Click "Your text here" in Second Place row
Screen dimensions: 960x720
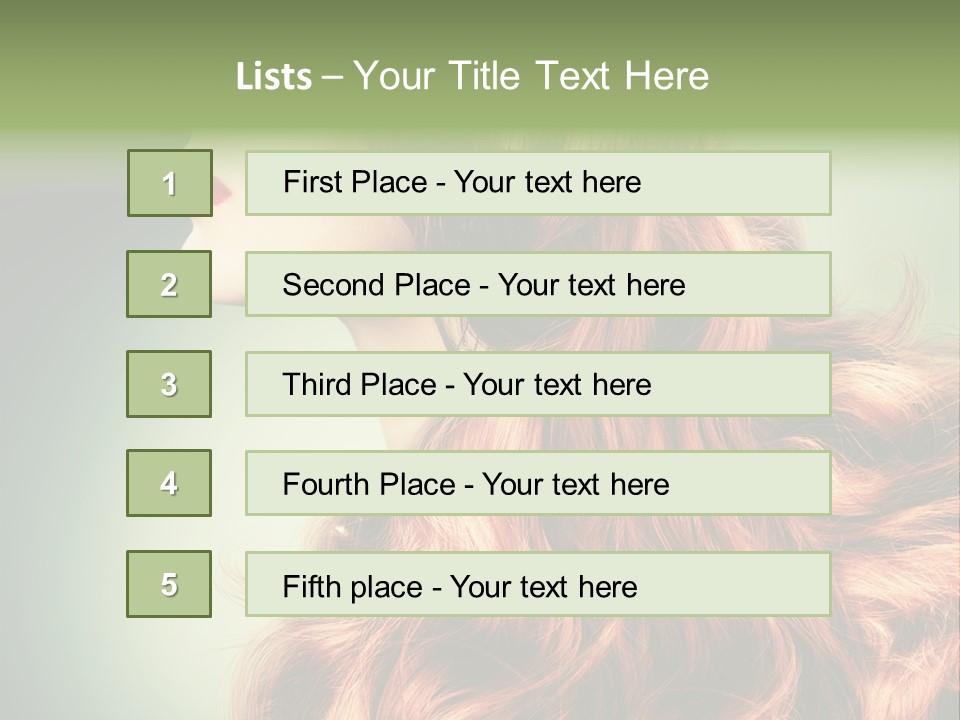pos(591,285)
